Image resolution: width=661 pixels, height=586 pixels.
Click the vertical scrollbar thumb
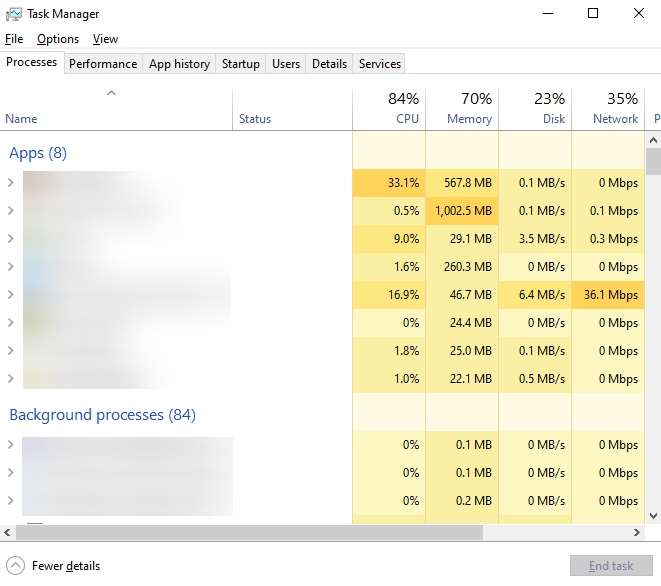coord(653,161)
